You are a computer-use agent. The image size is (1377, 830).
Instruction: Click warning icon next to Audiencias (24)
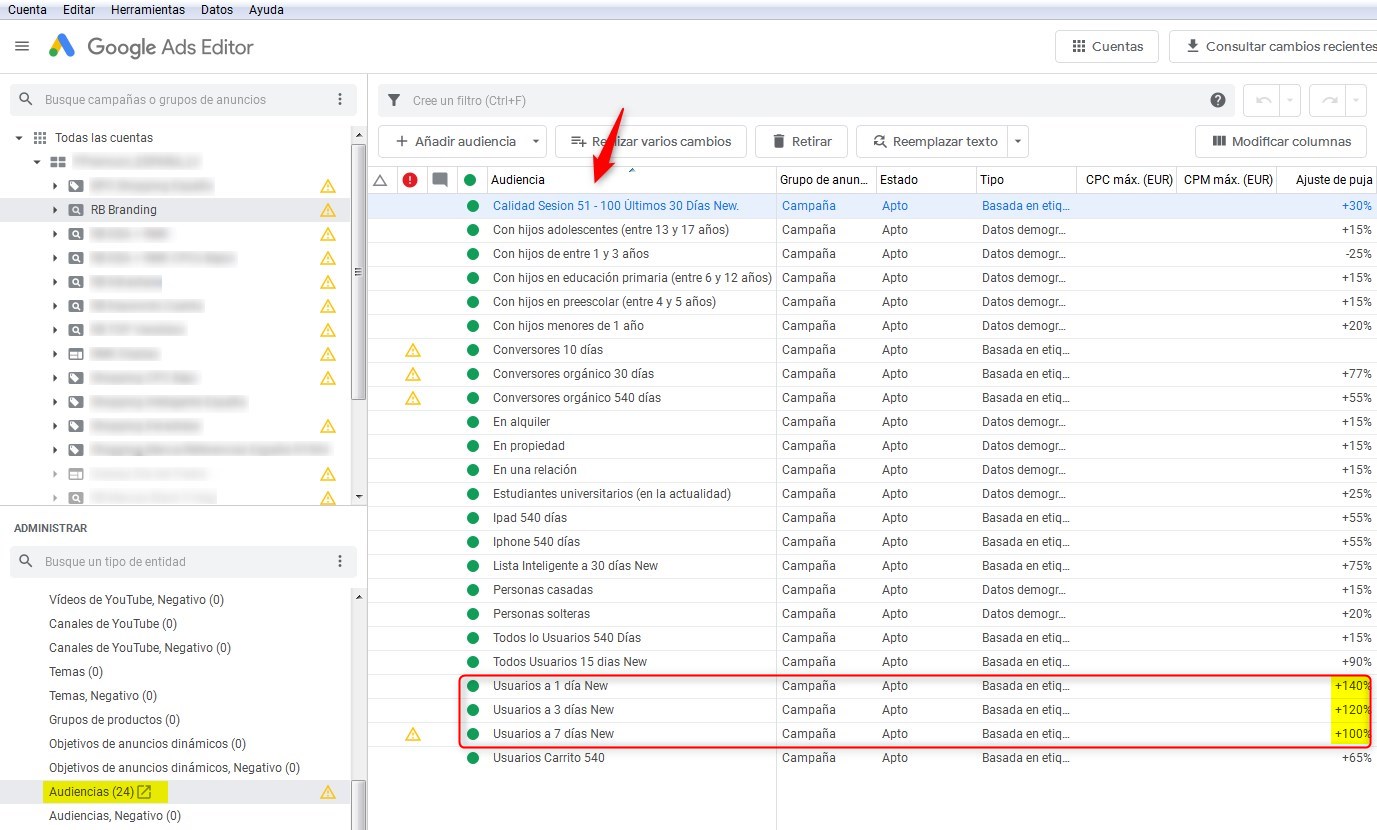(327, 792)
